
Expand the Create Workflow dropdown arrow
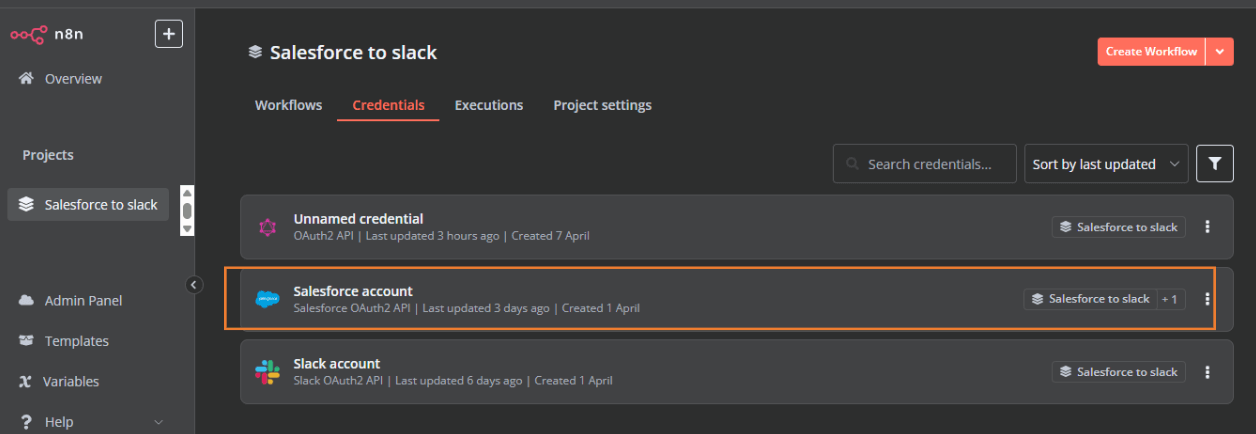[x=1219, y=52]
